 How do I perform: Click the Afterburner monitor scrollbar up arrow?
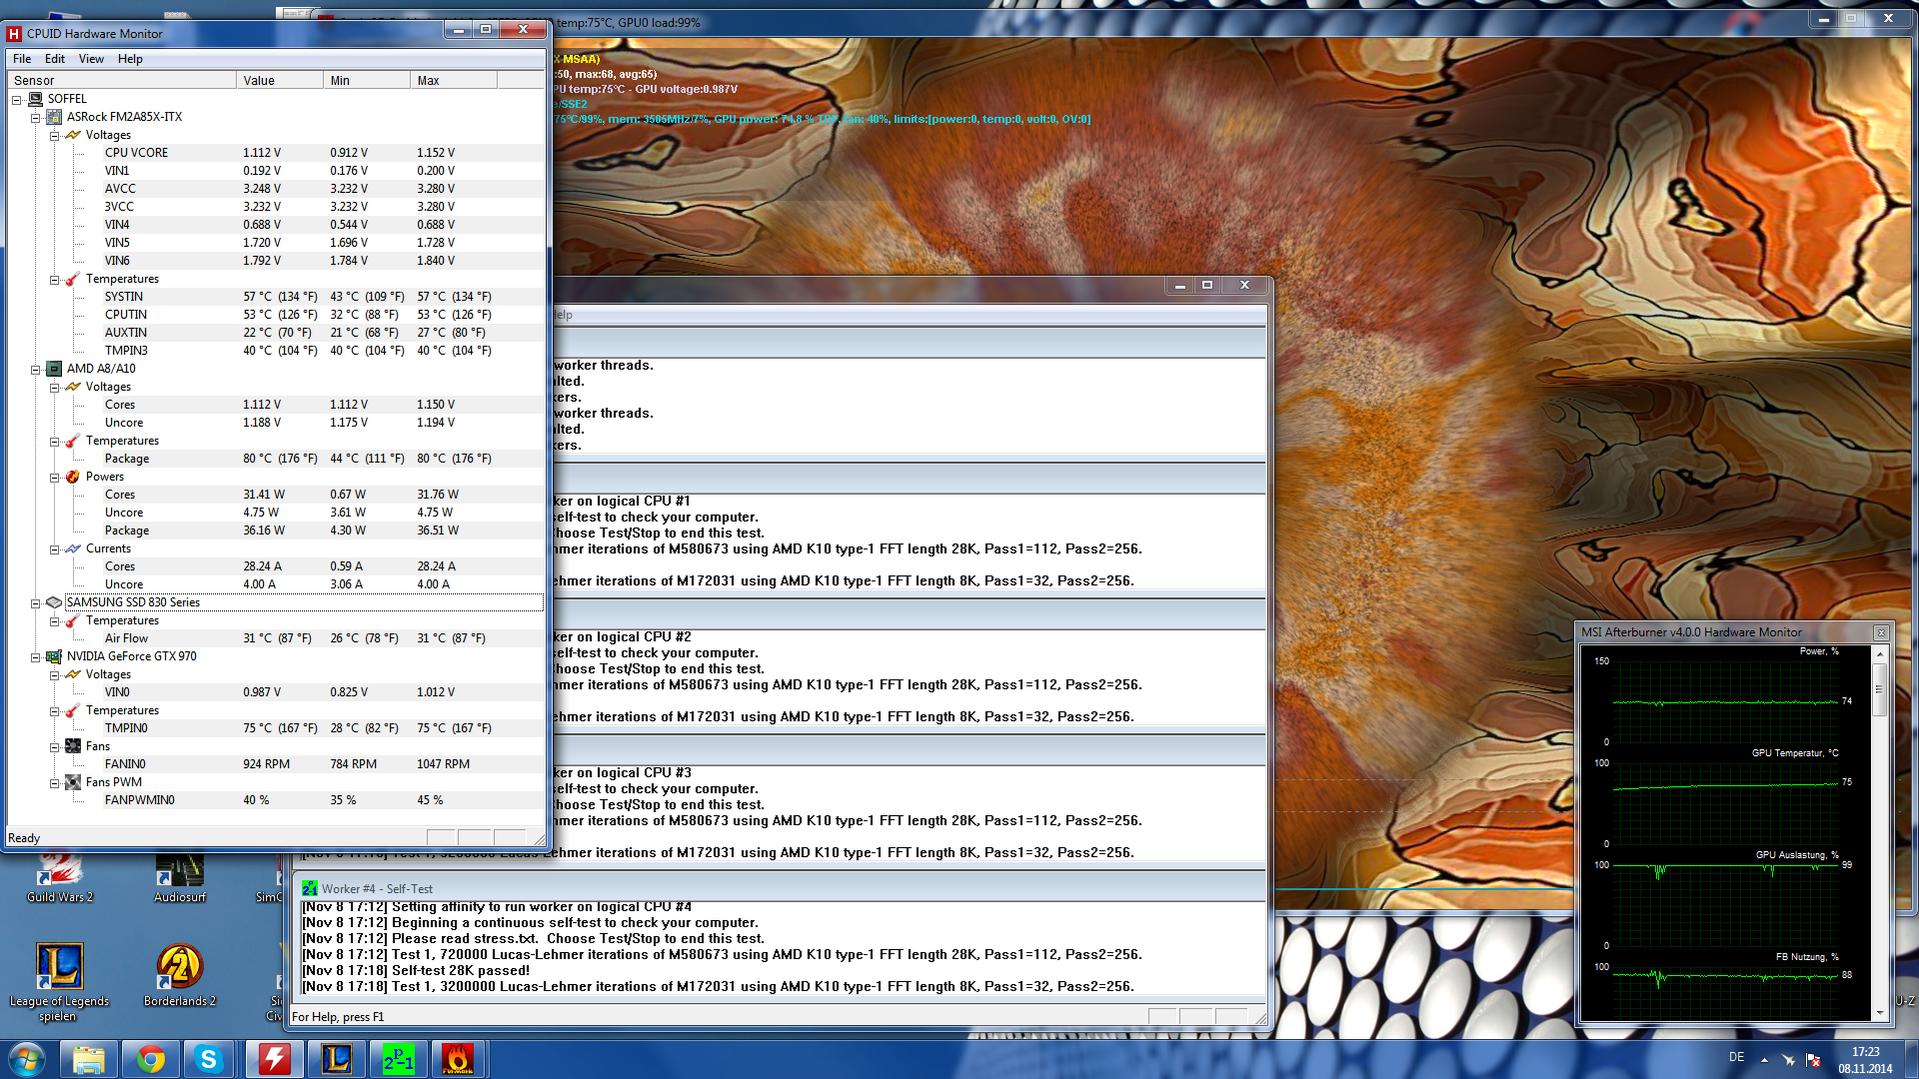click(1880, 654)
